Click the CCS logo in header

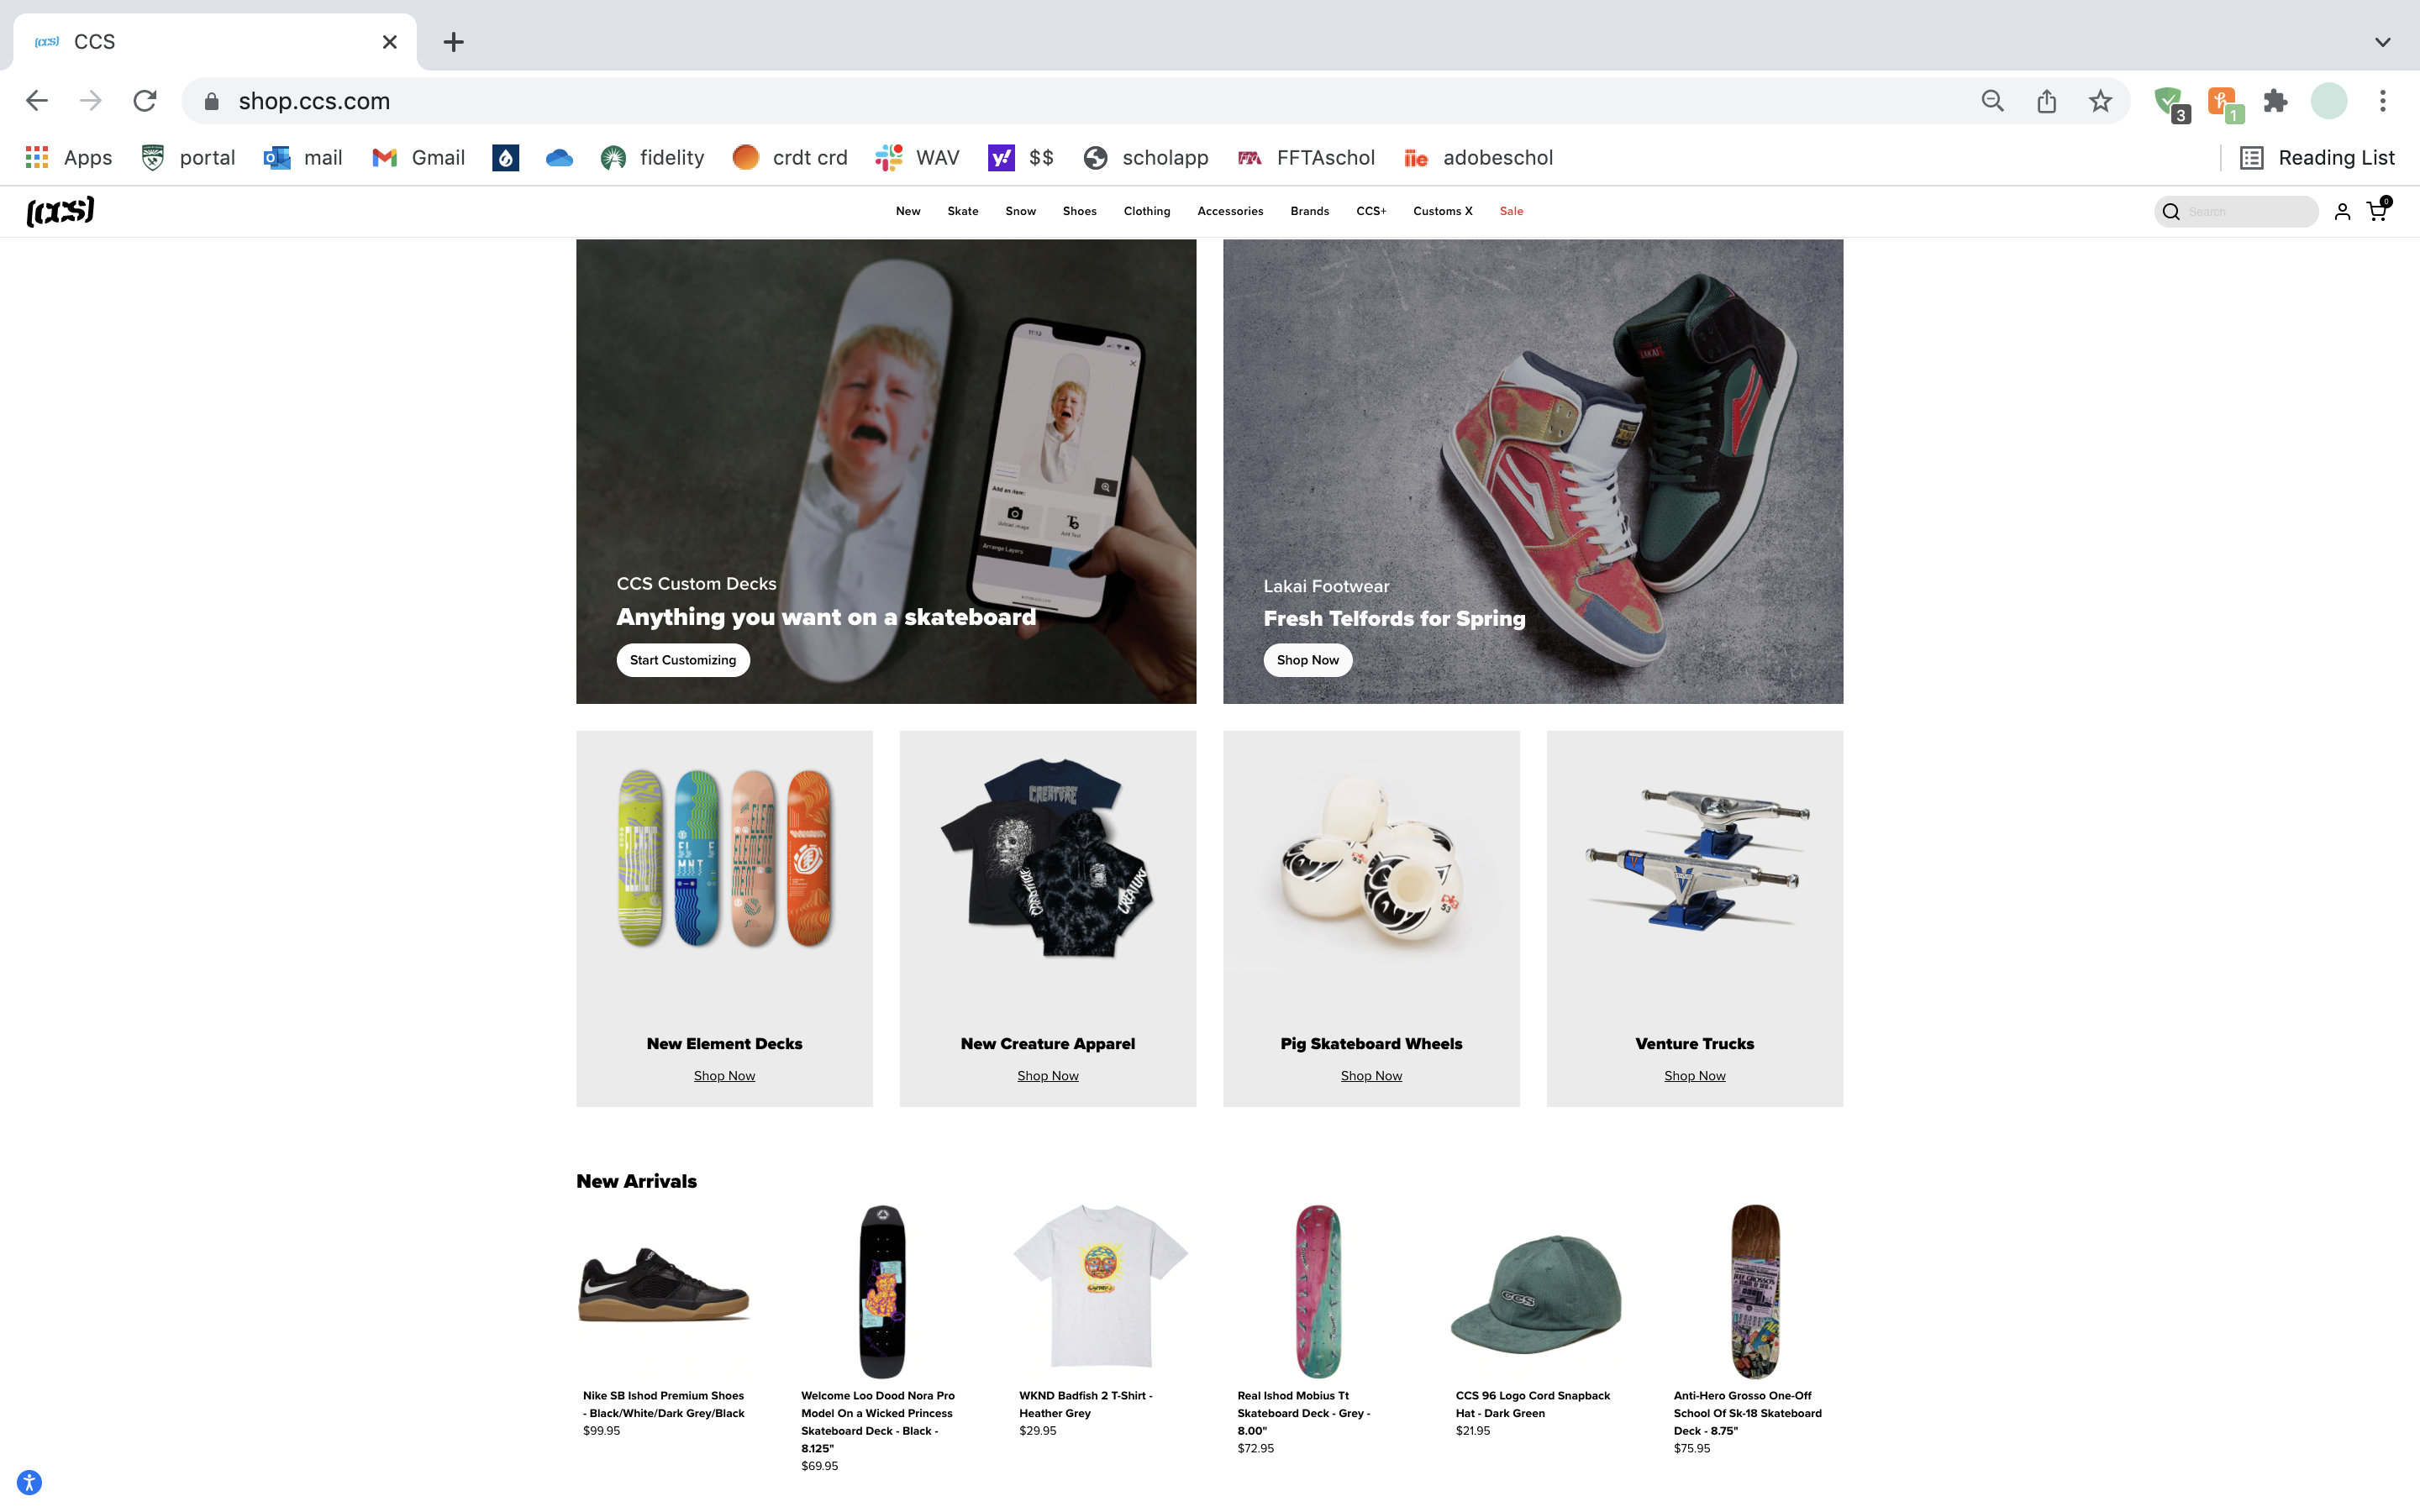[60, 211]
